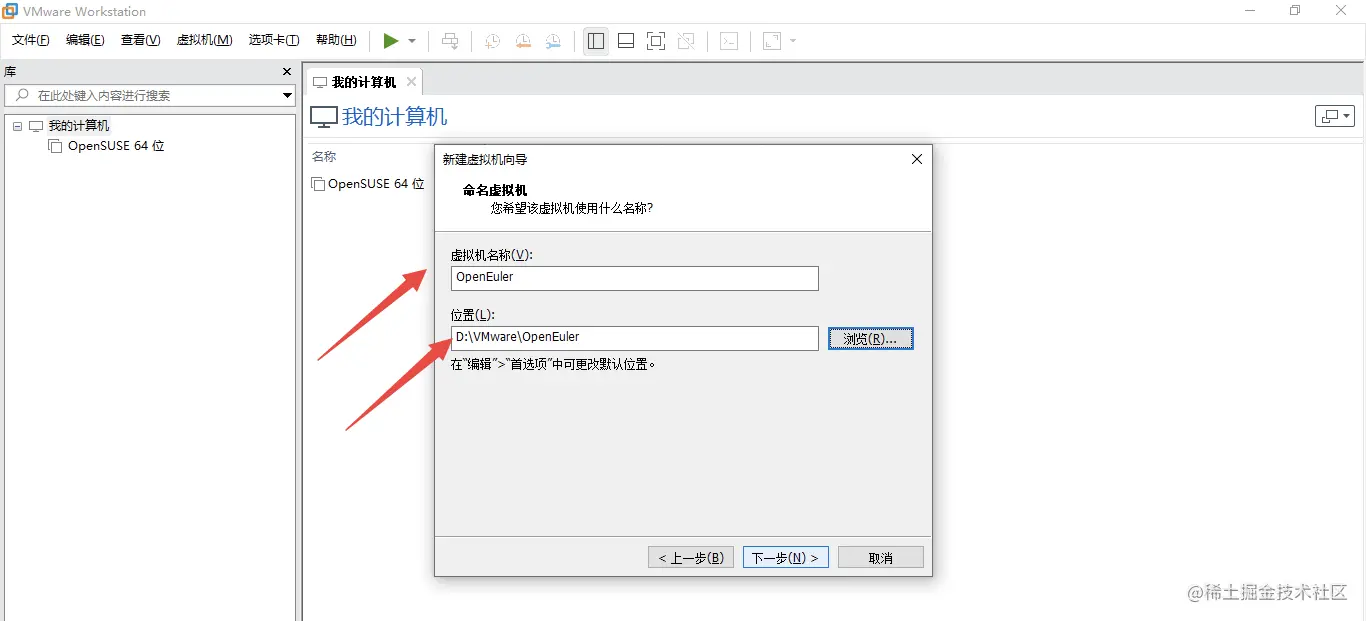
Task: Toggle the library sidebar view icon
Action: click(x=596, y=41)
